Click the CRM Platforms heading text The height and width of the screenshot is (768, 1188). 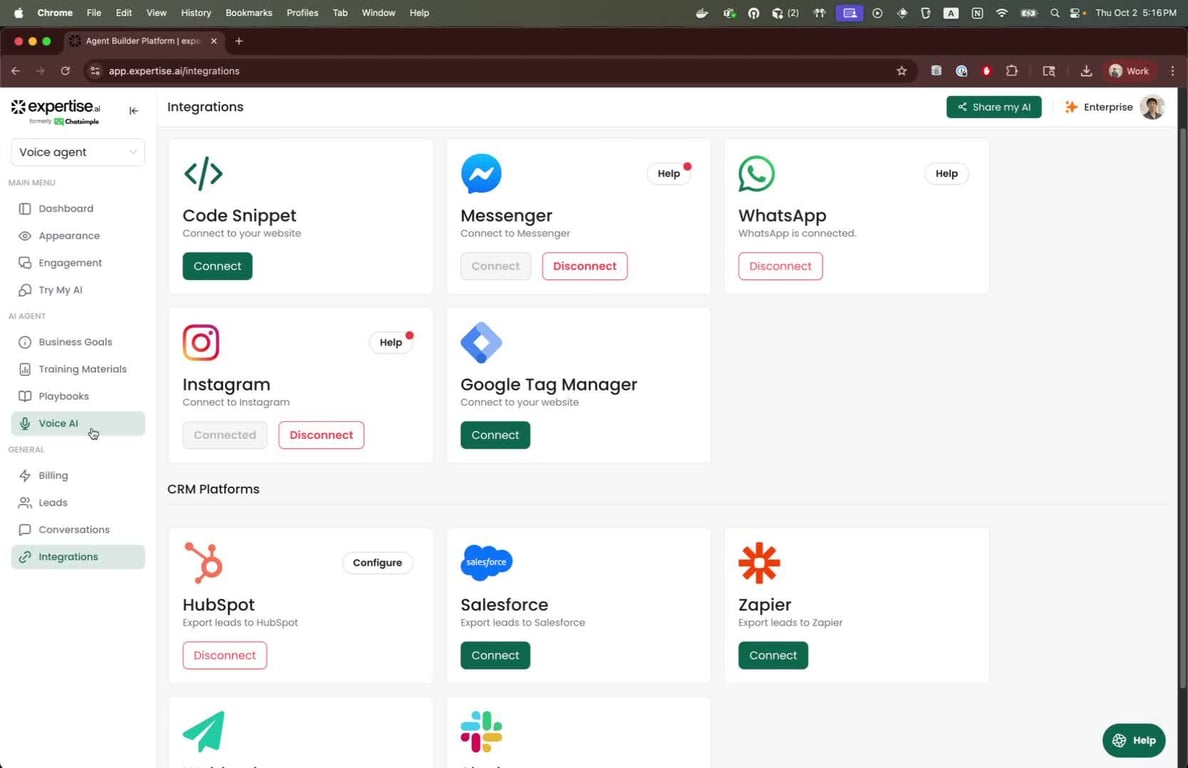(213, 489)
